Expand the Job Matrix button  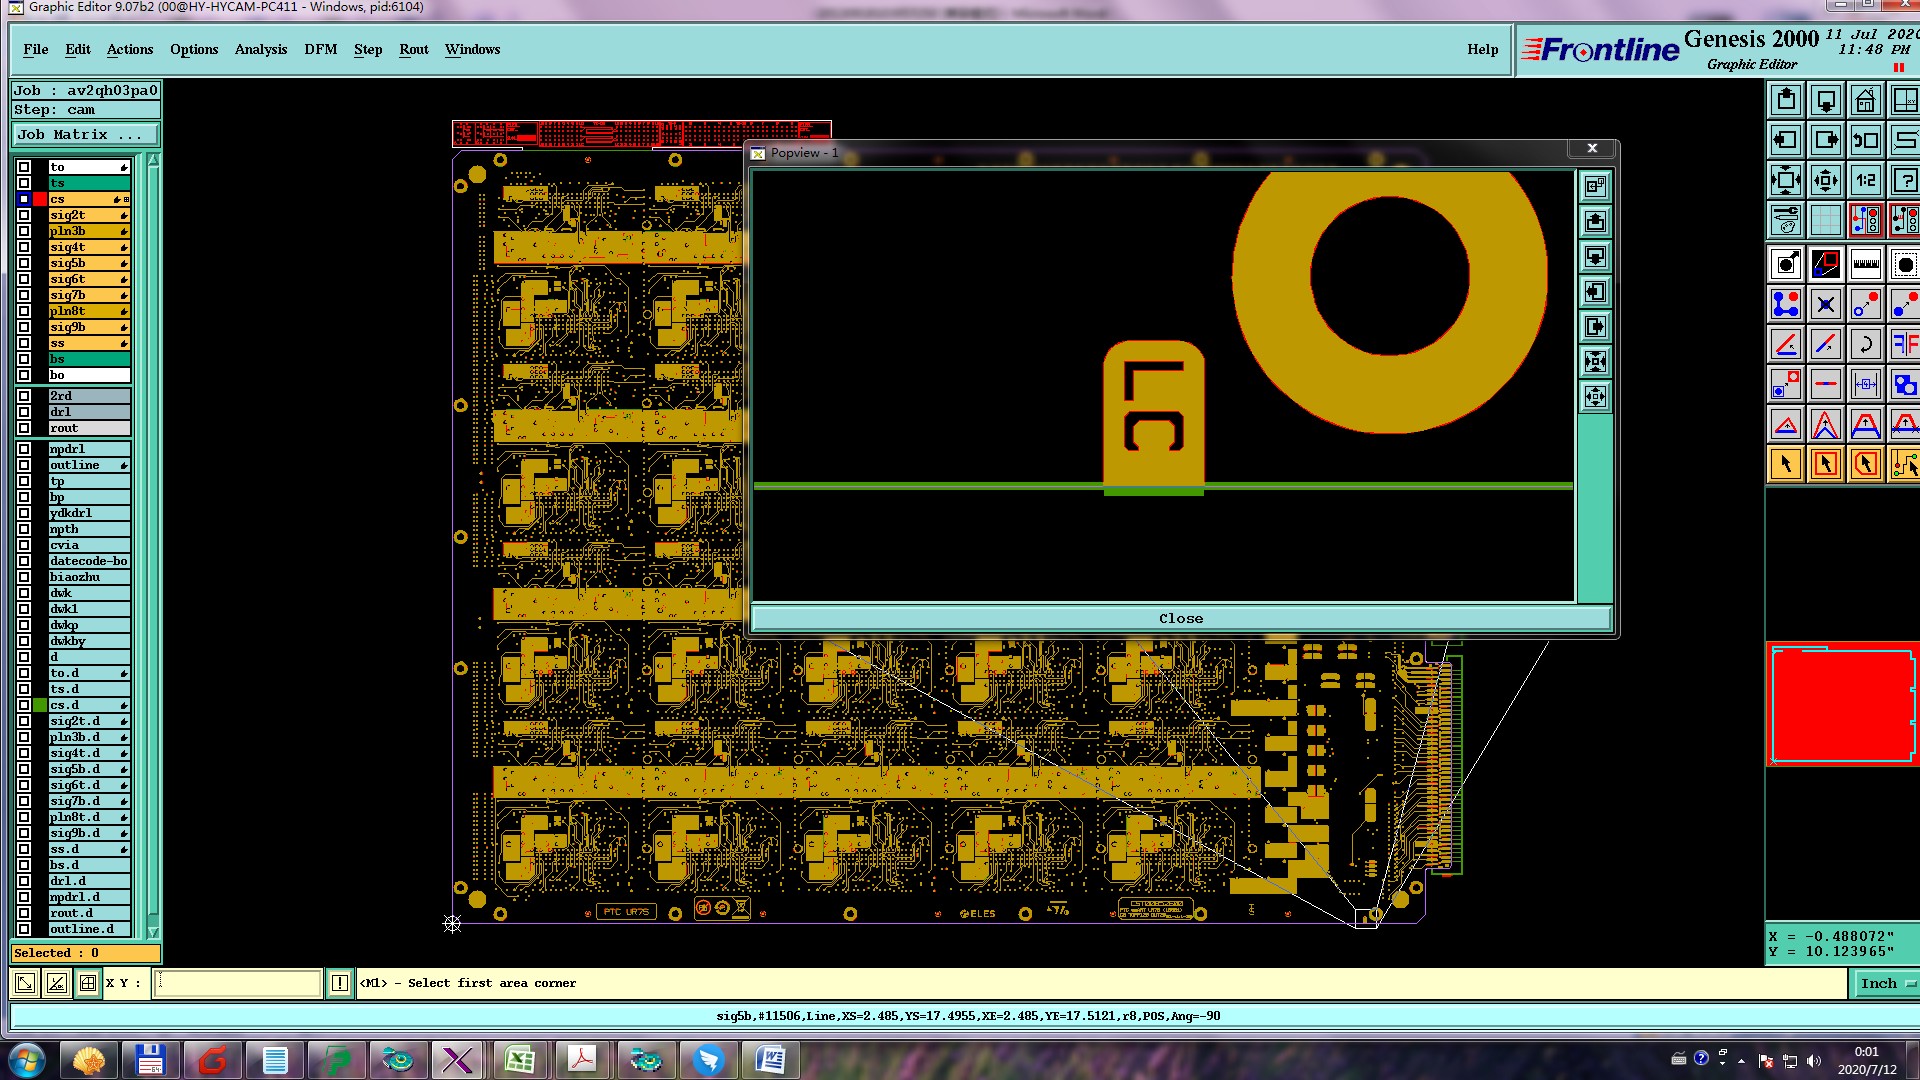(84, 135)
